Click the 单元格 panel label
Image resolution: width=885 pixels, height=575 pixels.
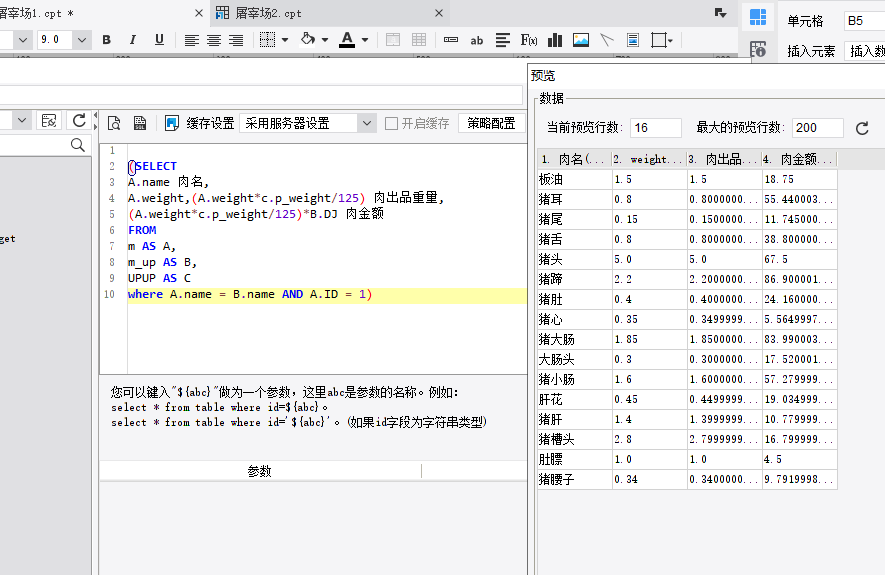(x=805, y=21)
